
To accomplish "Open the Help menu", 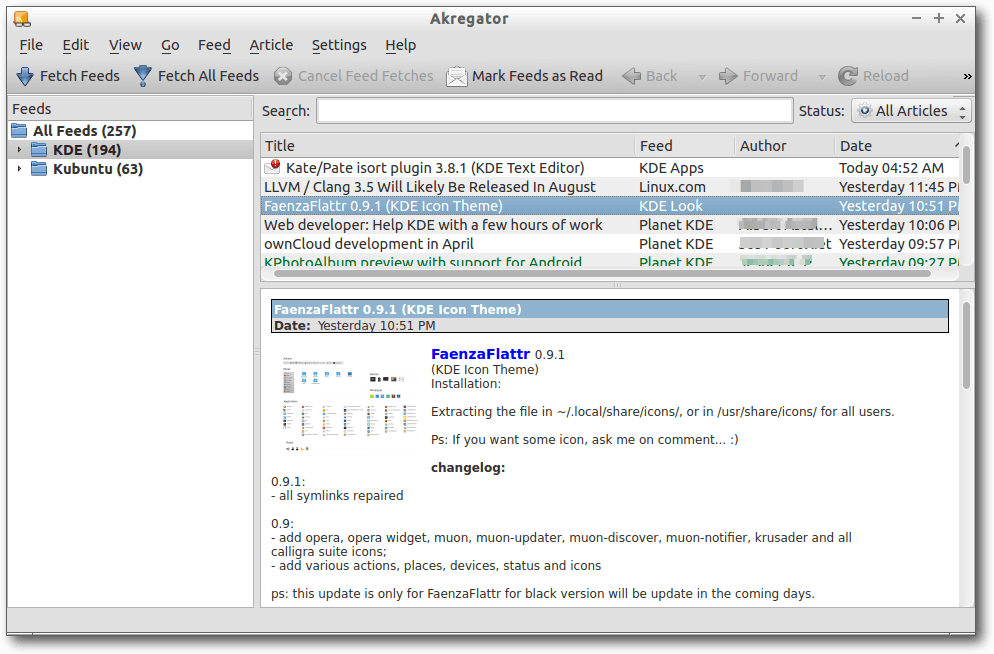I will 401,45.
